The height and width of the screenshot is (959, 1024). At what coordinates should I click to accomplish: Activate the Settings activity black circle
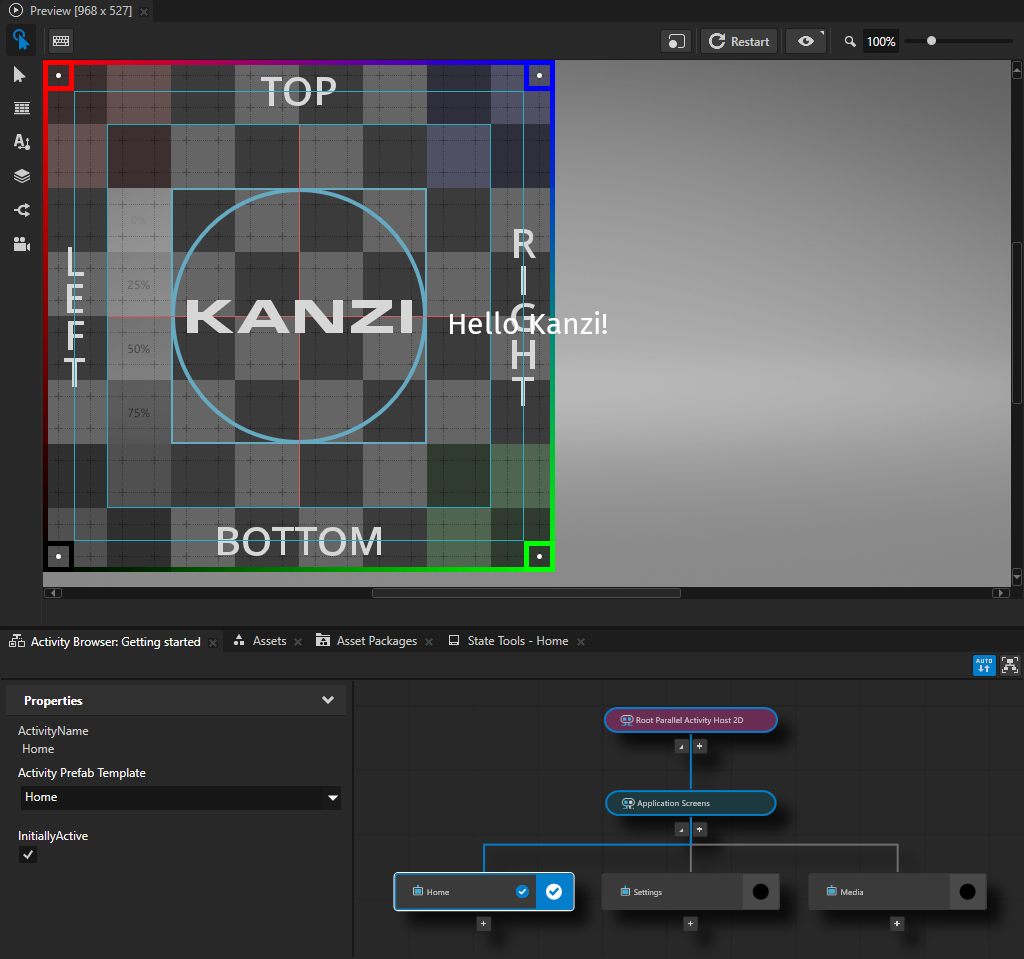click(760, 892)
